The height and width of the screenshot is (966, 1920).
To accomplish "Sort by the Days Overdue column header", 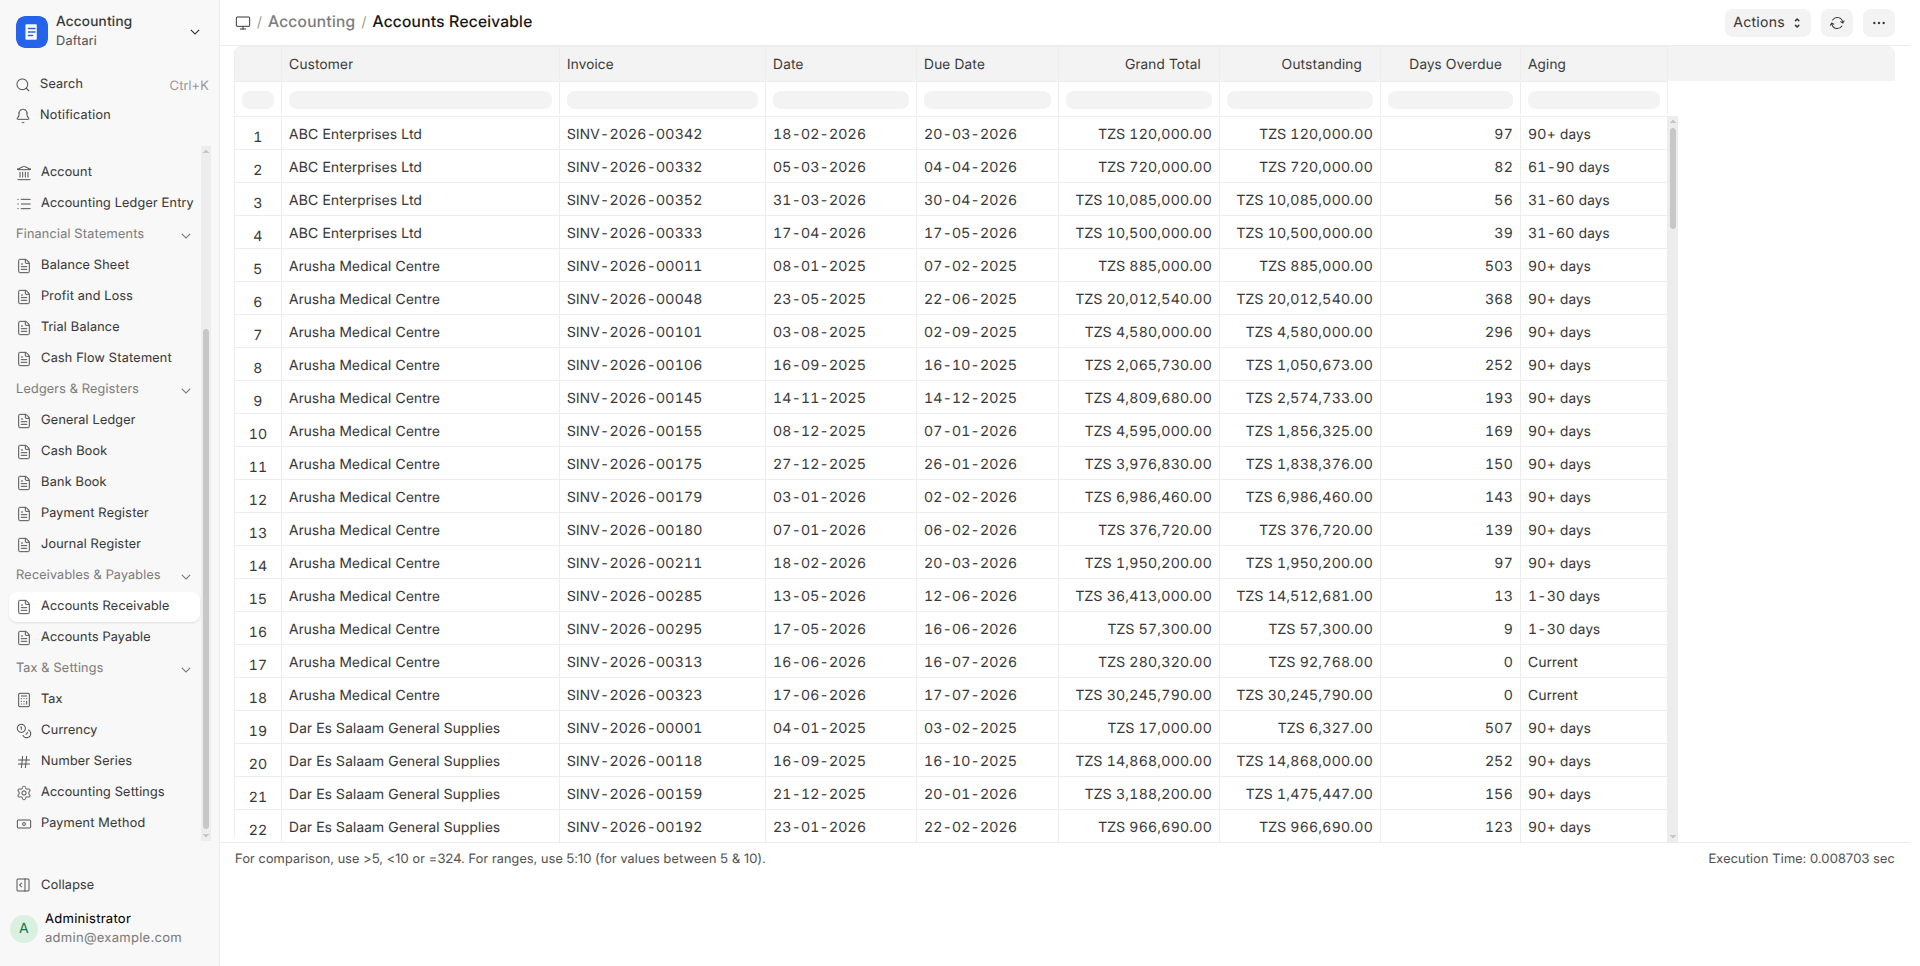I will click(x=1450, y=64).
